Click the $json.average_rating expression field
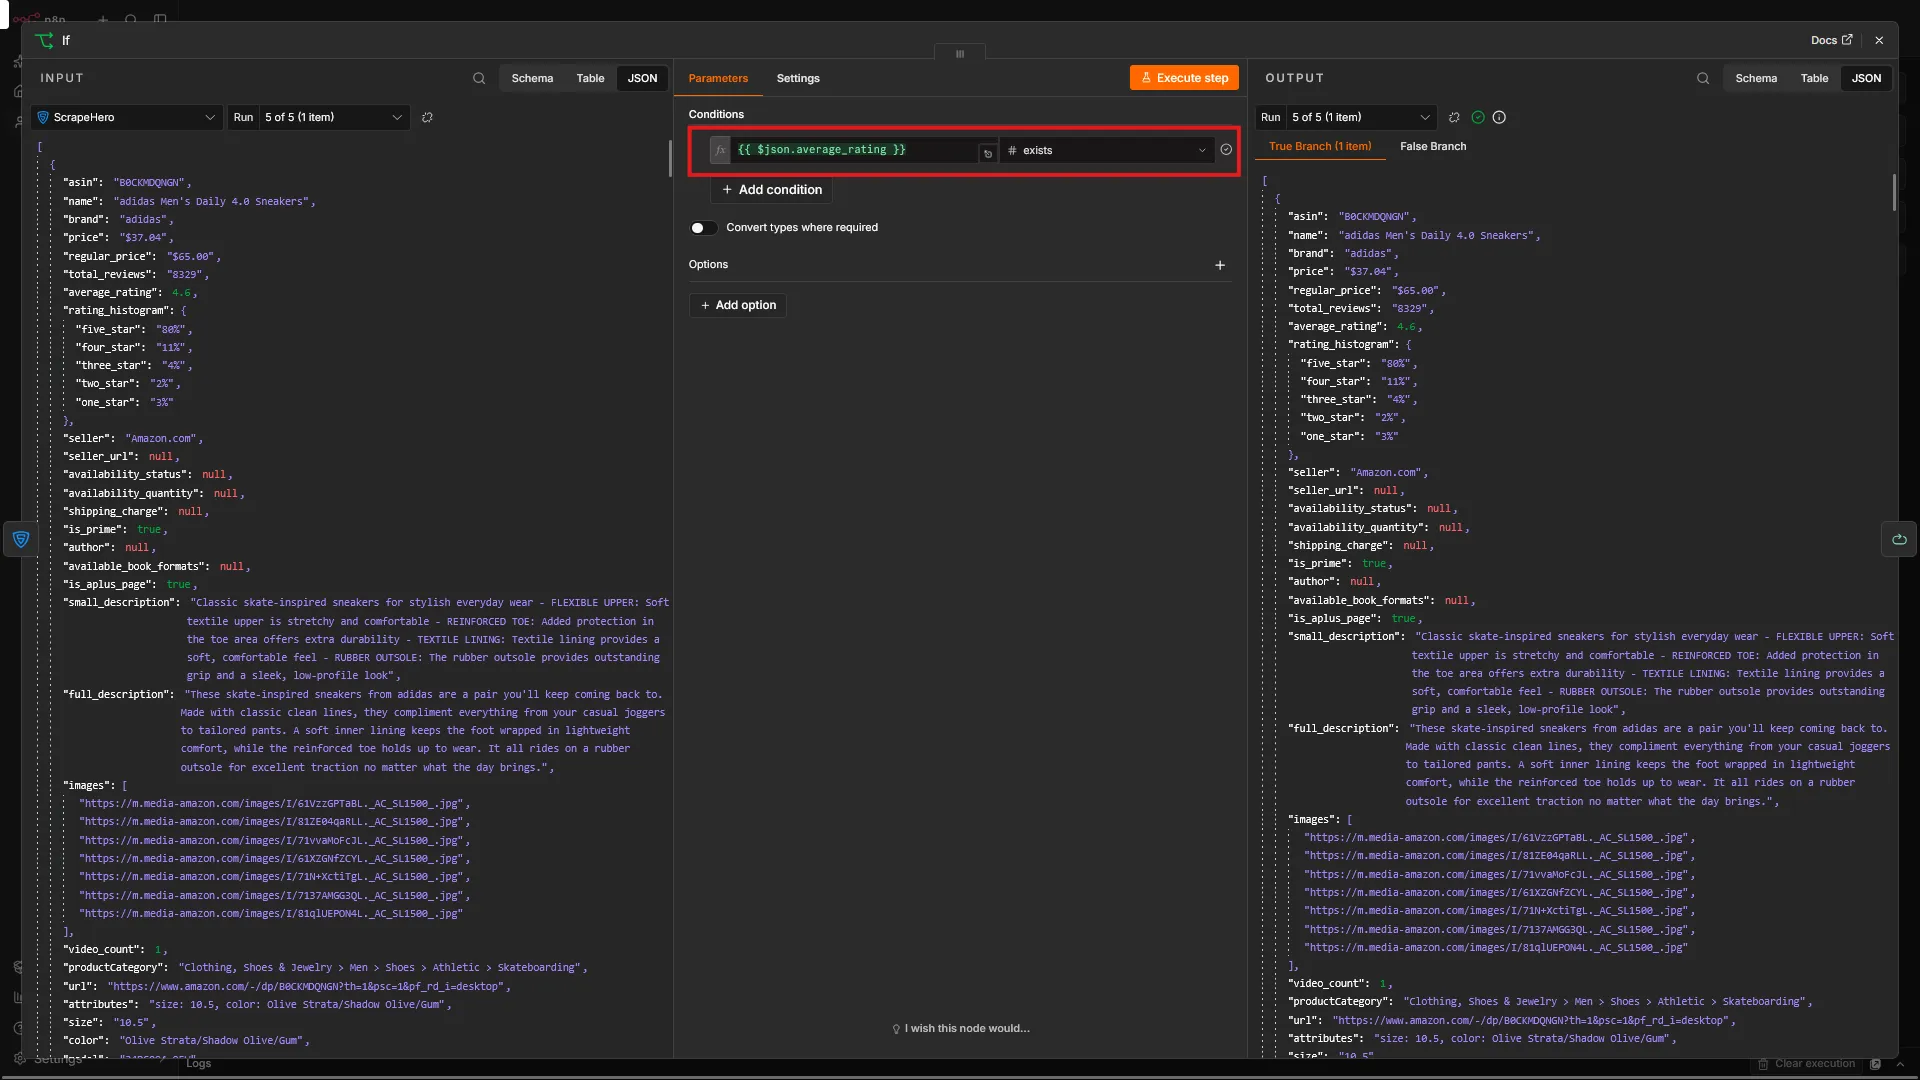The width and height of the screenshot is (1920, 1080). point(855,150)
